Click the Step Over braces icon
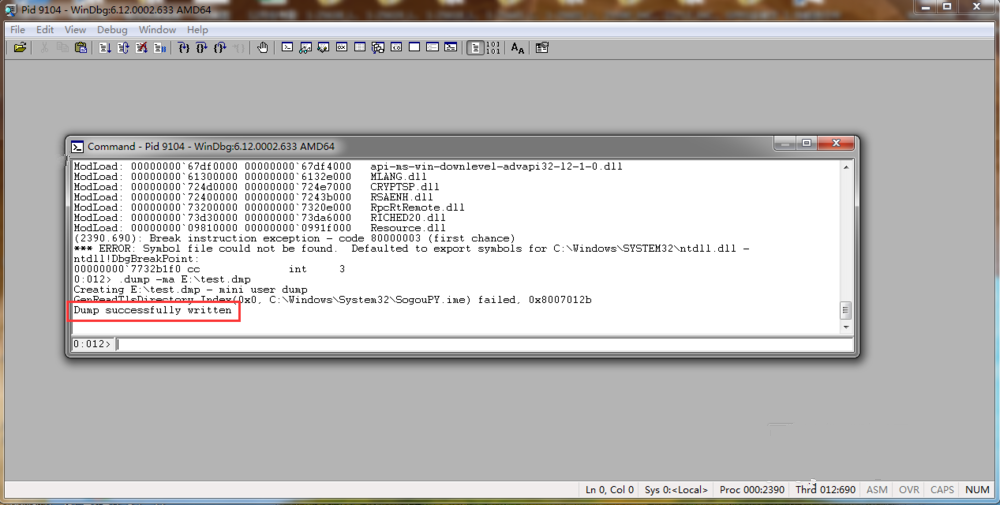The image size is (1000, 505). pos(202,48)
